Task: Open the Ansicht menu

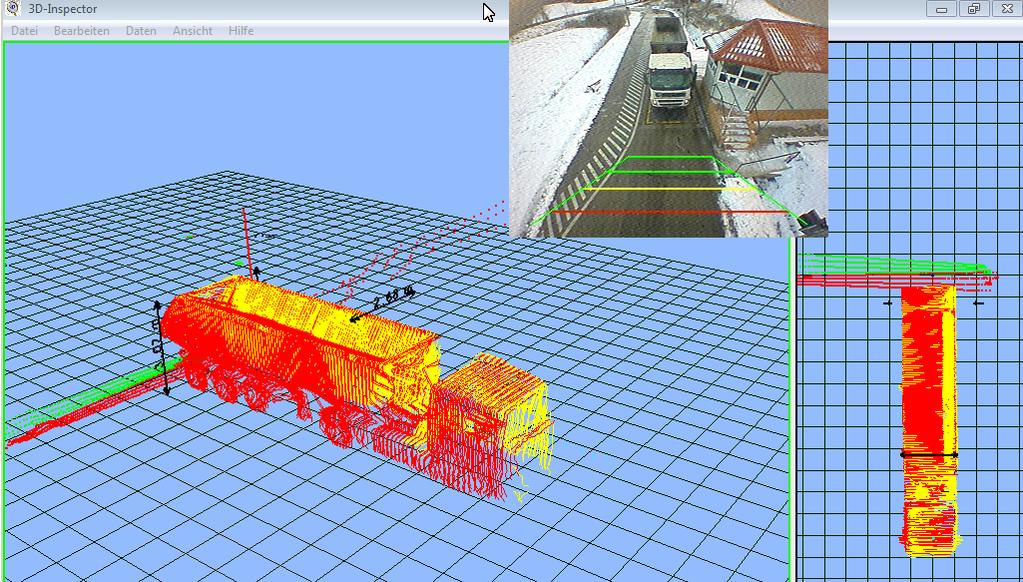Action: pos(192,31)
